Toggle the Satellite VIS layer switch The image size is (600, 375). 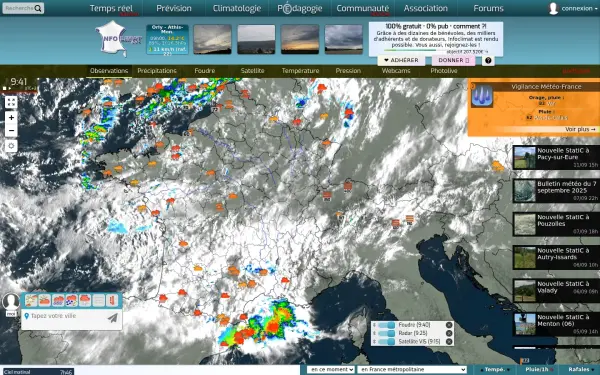(x=386, y=342)
